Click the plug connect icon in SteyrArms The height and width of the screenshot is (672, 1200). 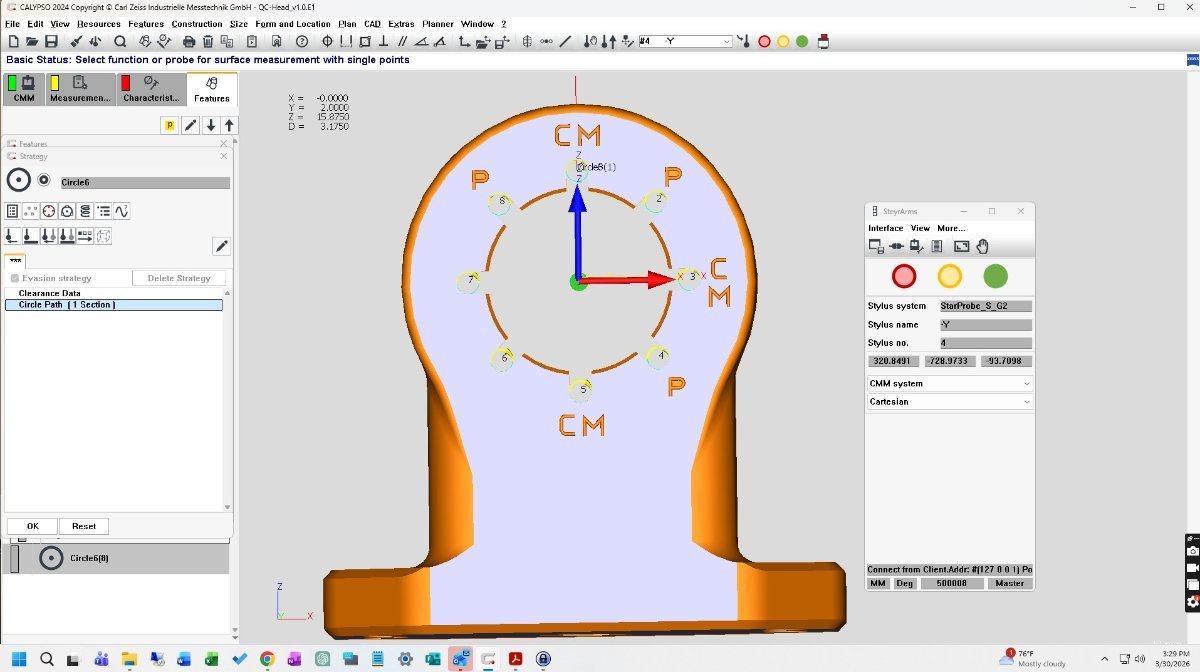(x=895, y=246)
